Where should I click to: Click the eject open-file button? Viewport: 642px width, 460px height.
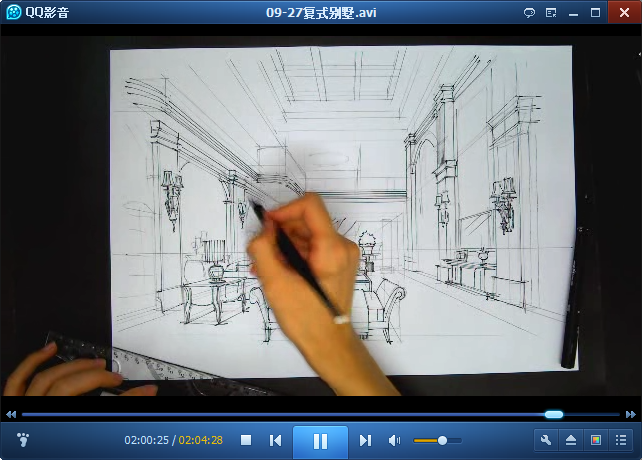coord(571,440)
